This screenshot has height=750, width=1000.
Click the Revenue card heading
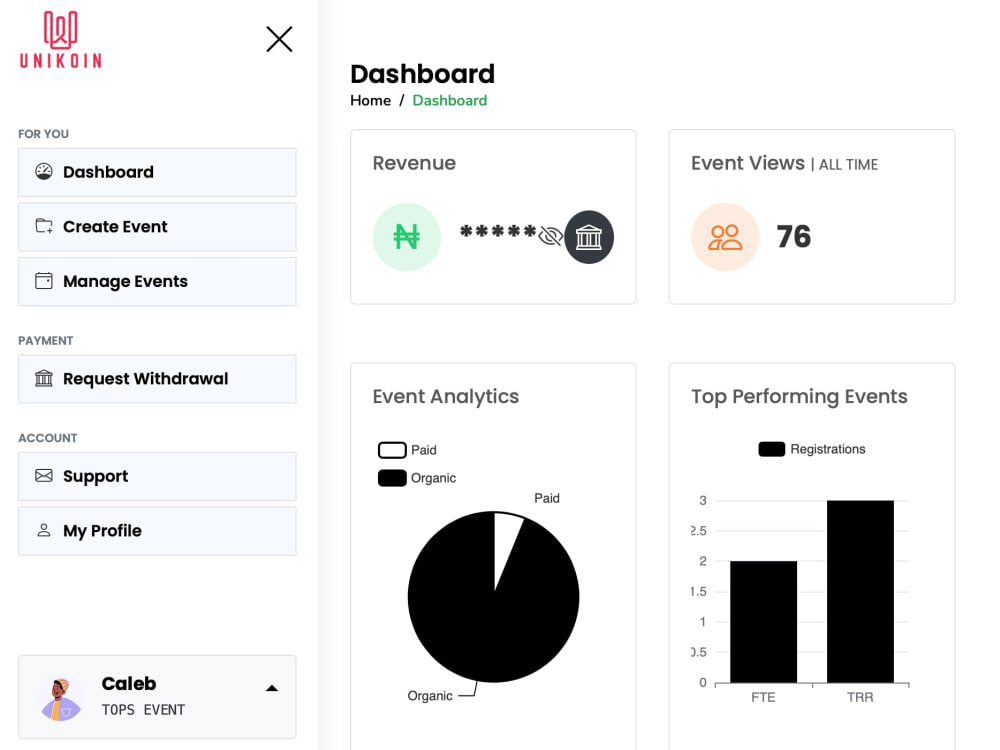point(415,163)
